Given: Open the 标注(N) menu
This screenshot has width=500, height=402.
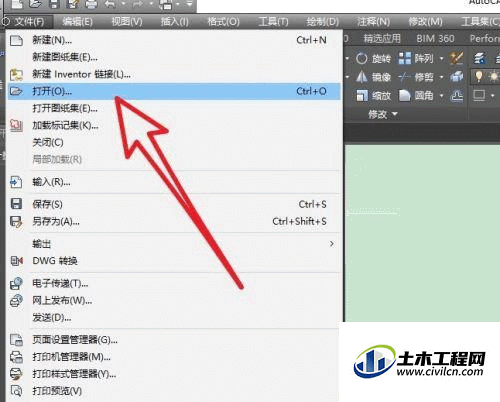Looking at the screenshot, I should (373, 22).
